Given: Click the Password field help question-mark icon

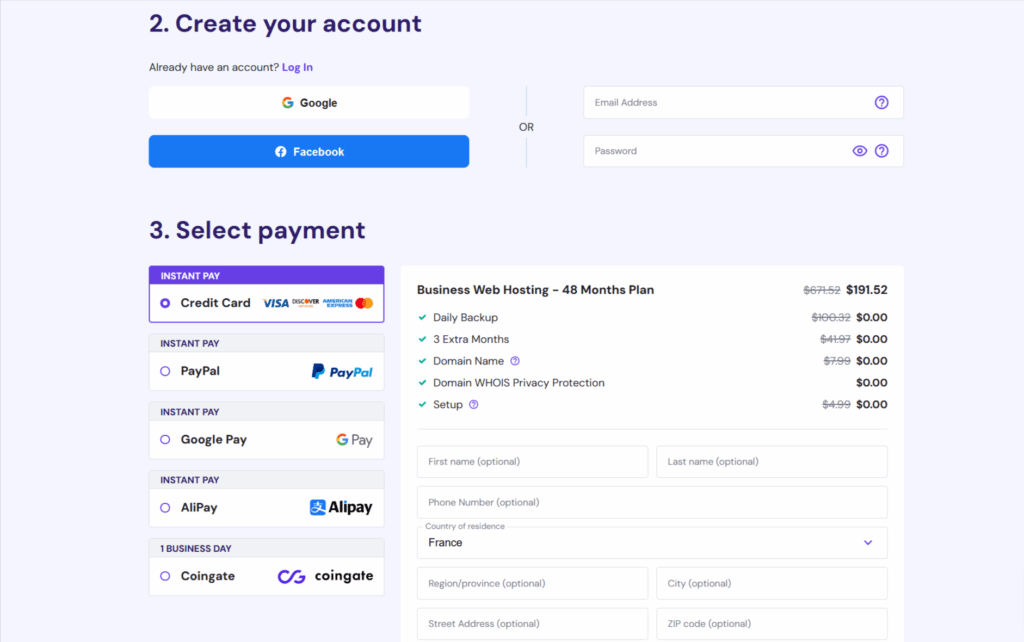Looking at the screenshot, I should 881,151.
